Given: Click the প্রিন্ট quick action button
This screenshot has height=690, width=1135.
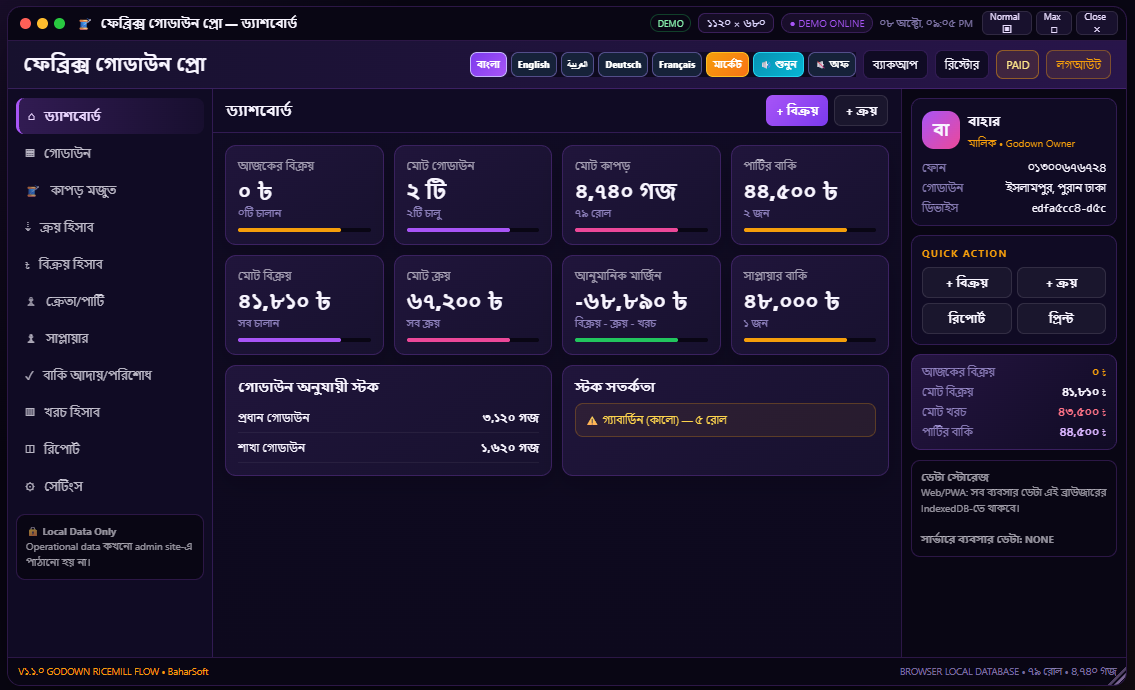Looking at the screenshot, I should point(1061,318).
